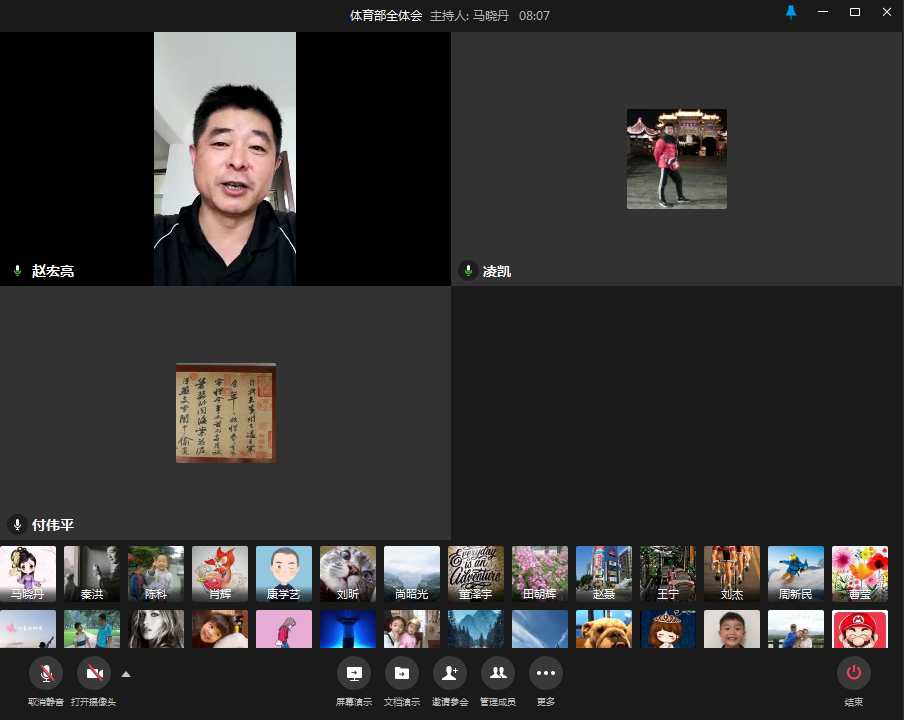Click participant 康学艺's cartoon avatar
904x720 pixels.
pyautogui.click(x=284, y=573)
